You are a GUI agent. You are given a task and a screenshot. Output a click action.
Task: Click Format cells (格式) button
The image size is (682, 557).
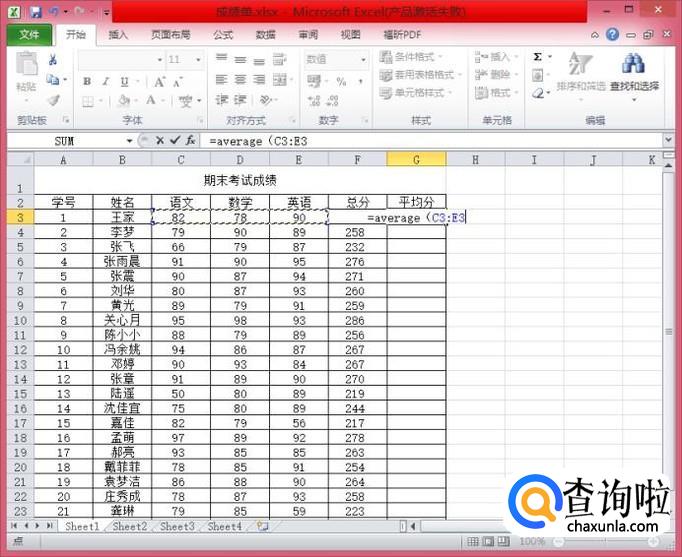[x=496, y=93]
